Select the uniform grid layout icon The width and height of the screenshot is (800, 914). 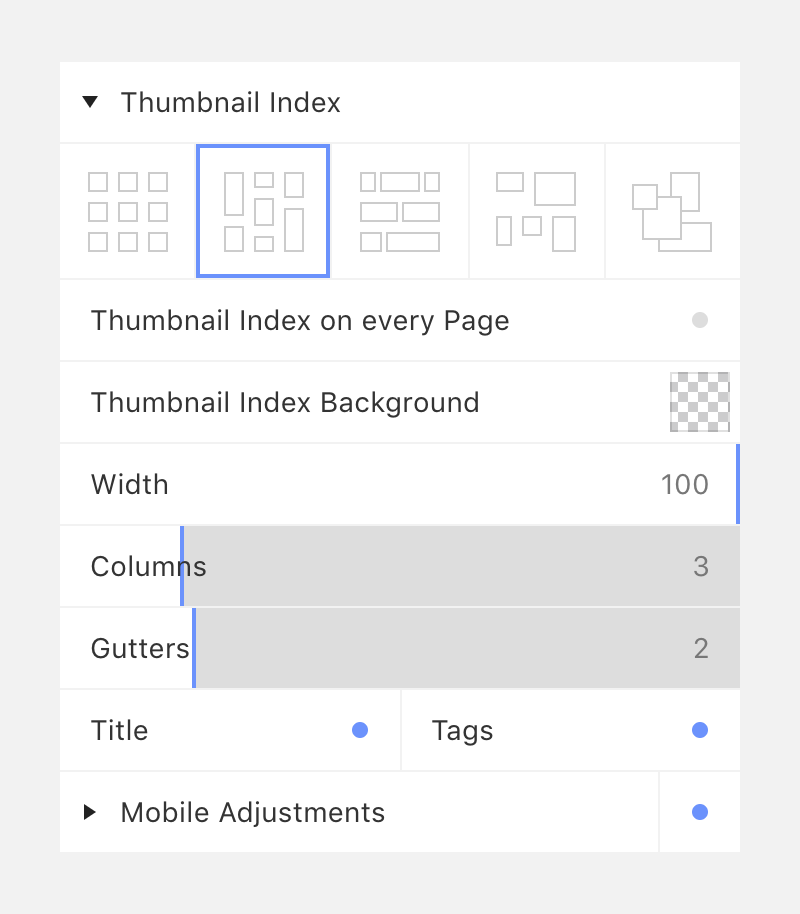(128, 211)
